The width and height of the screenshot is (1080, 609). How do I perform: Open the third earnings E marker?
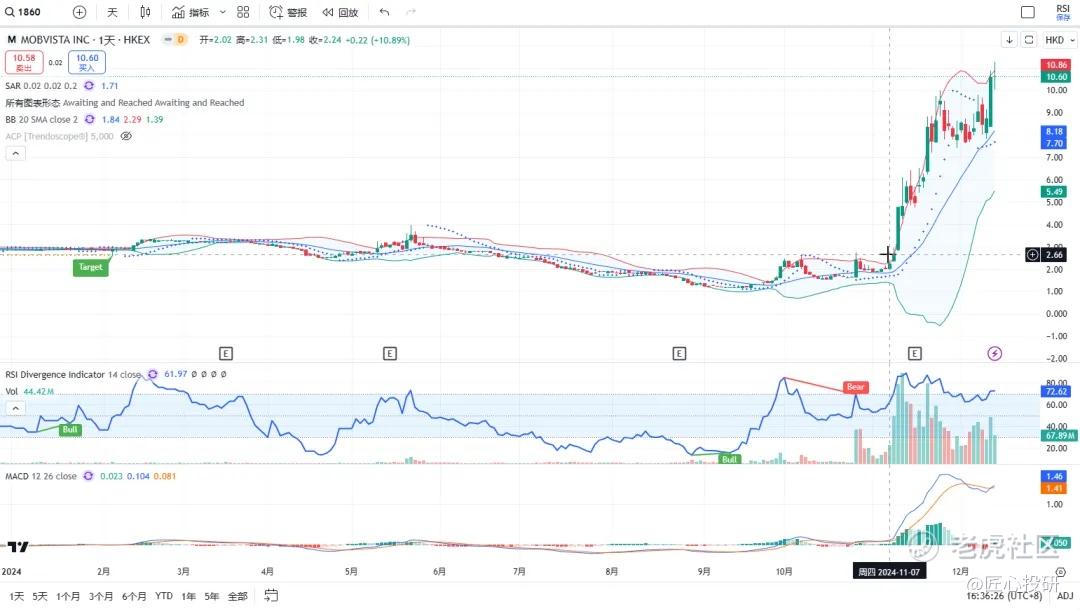(679, 353)
